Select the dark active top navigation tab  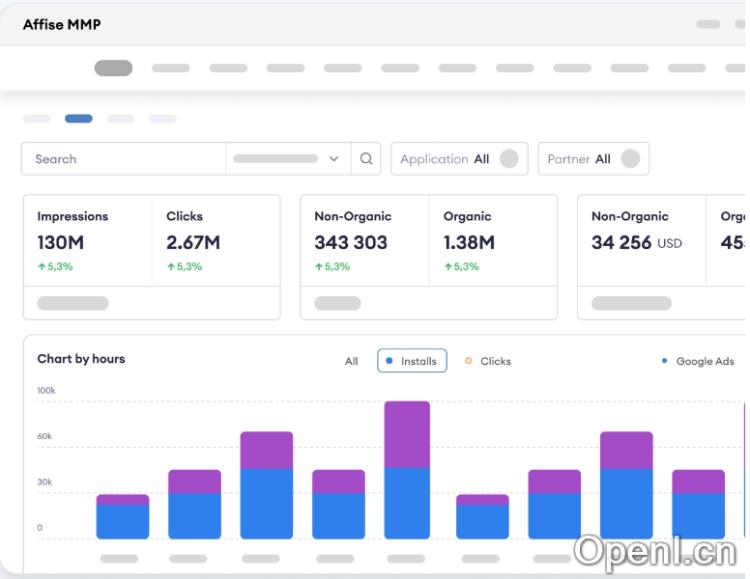tap(113, 68)
